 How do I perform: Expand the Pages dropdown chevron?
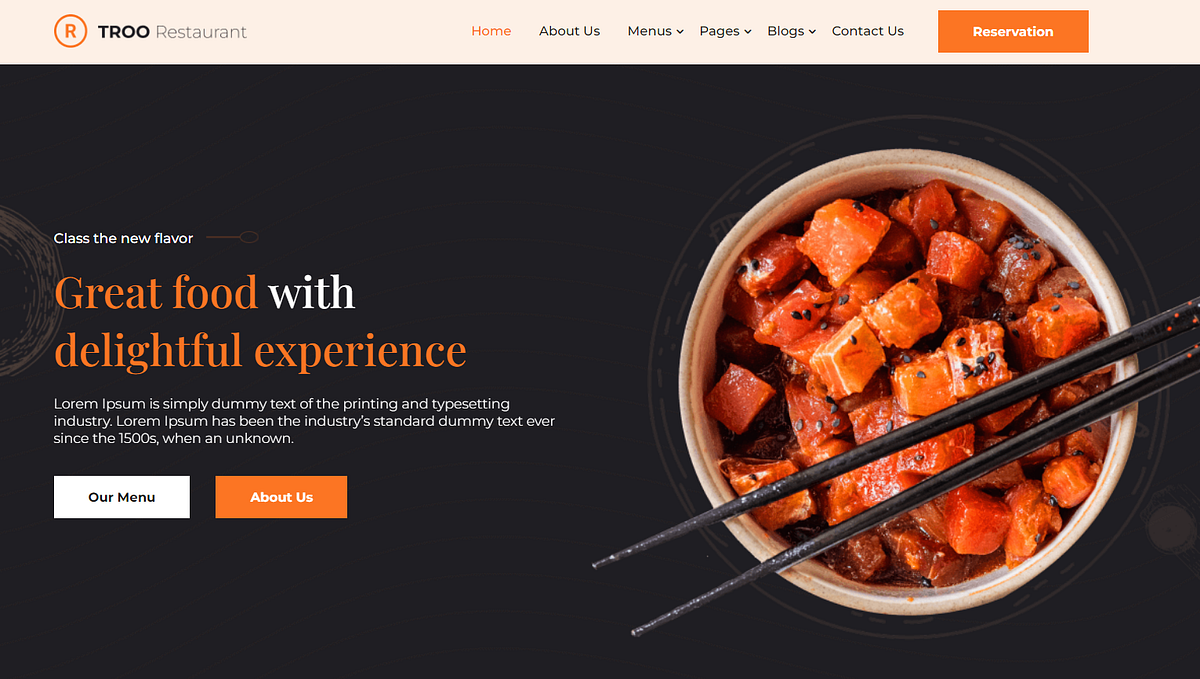pyautogui.click(x=748, y=32)
